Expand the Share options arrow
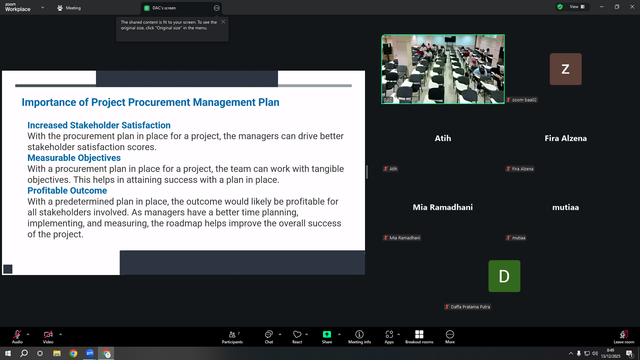 click(339, 334)
